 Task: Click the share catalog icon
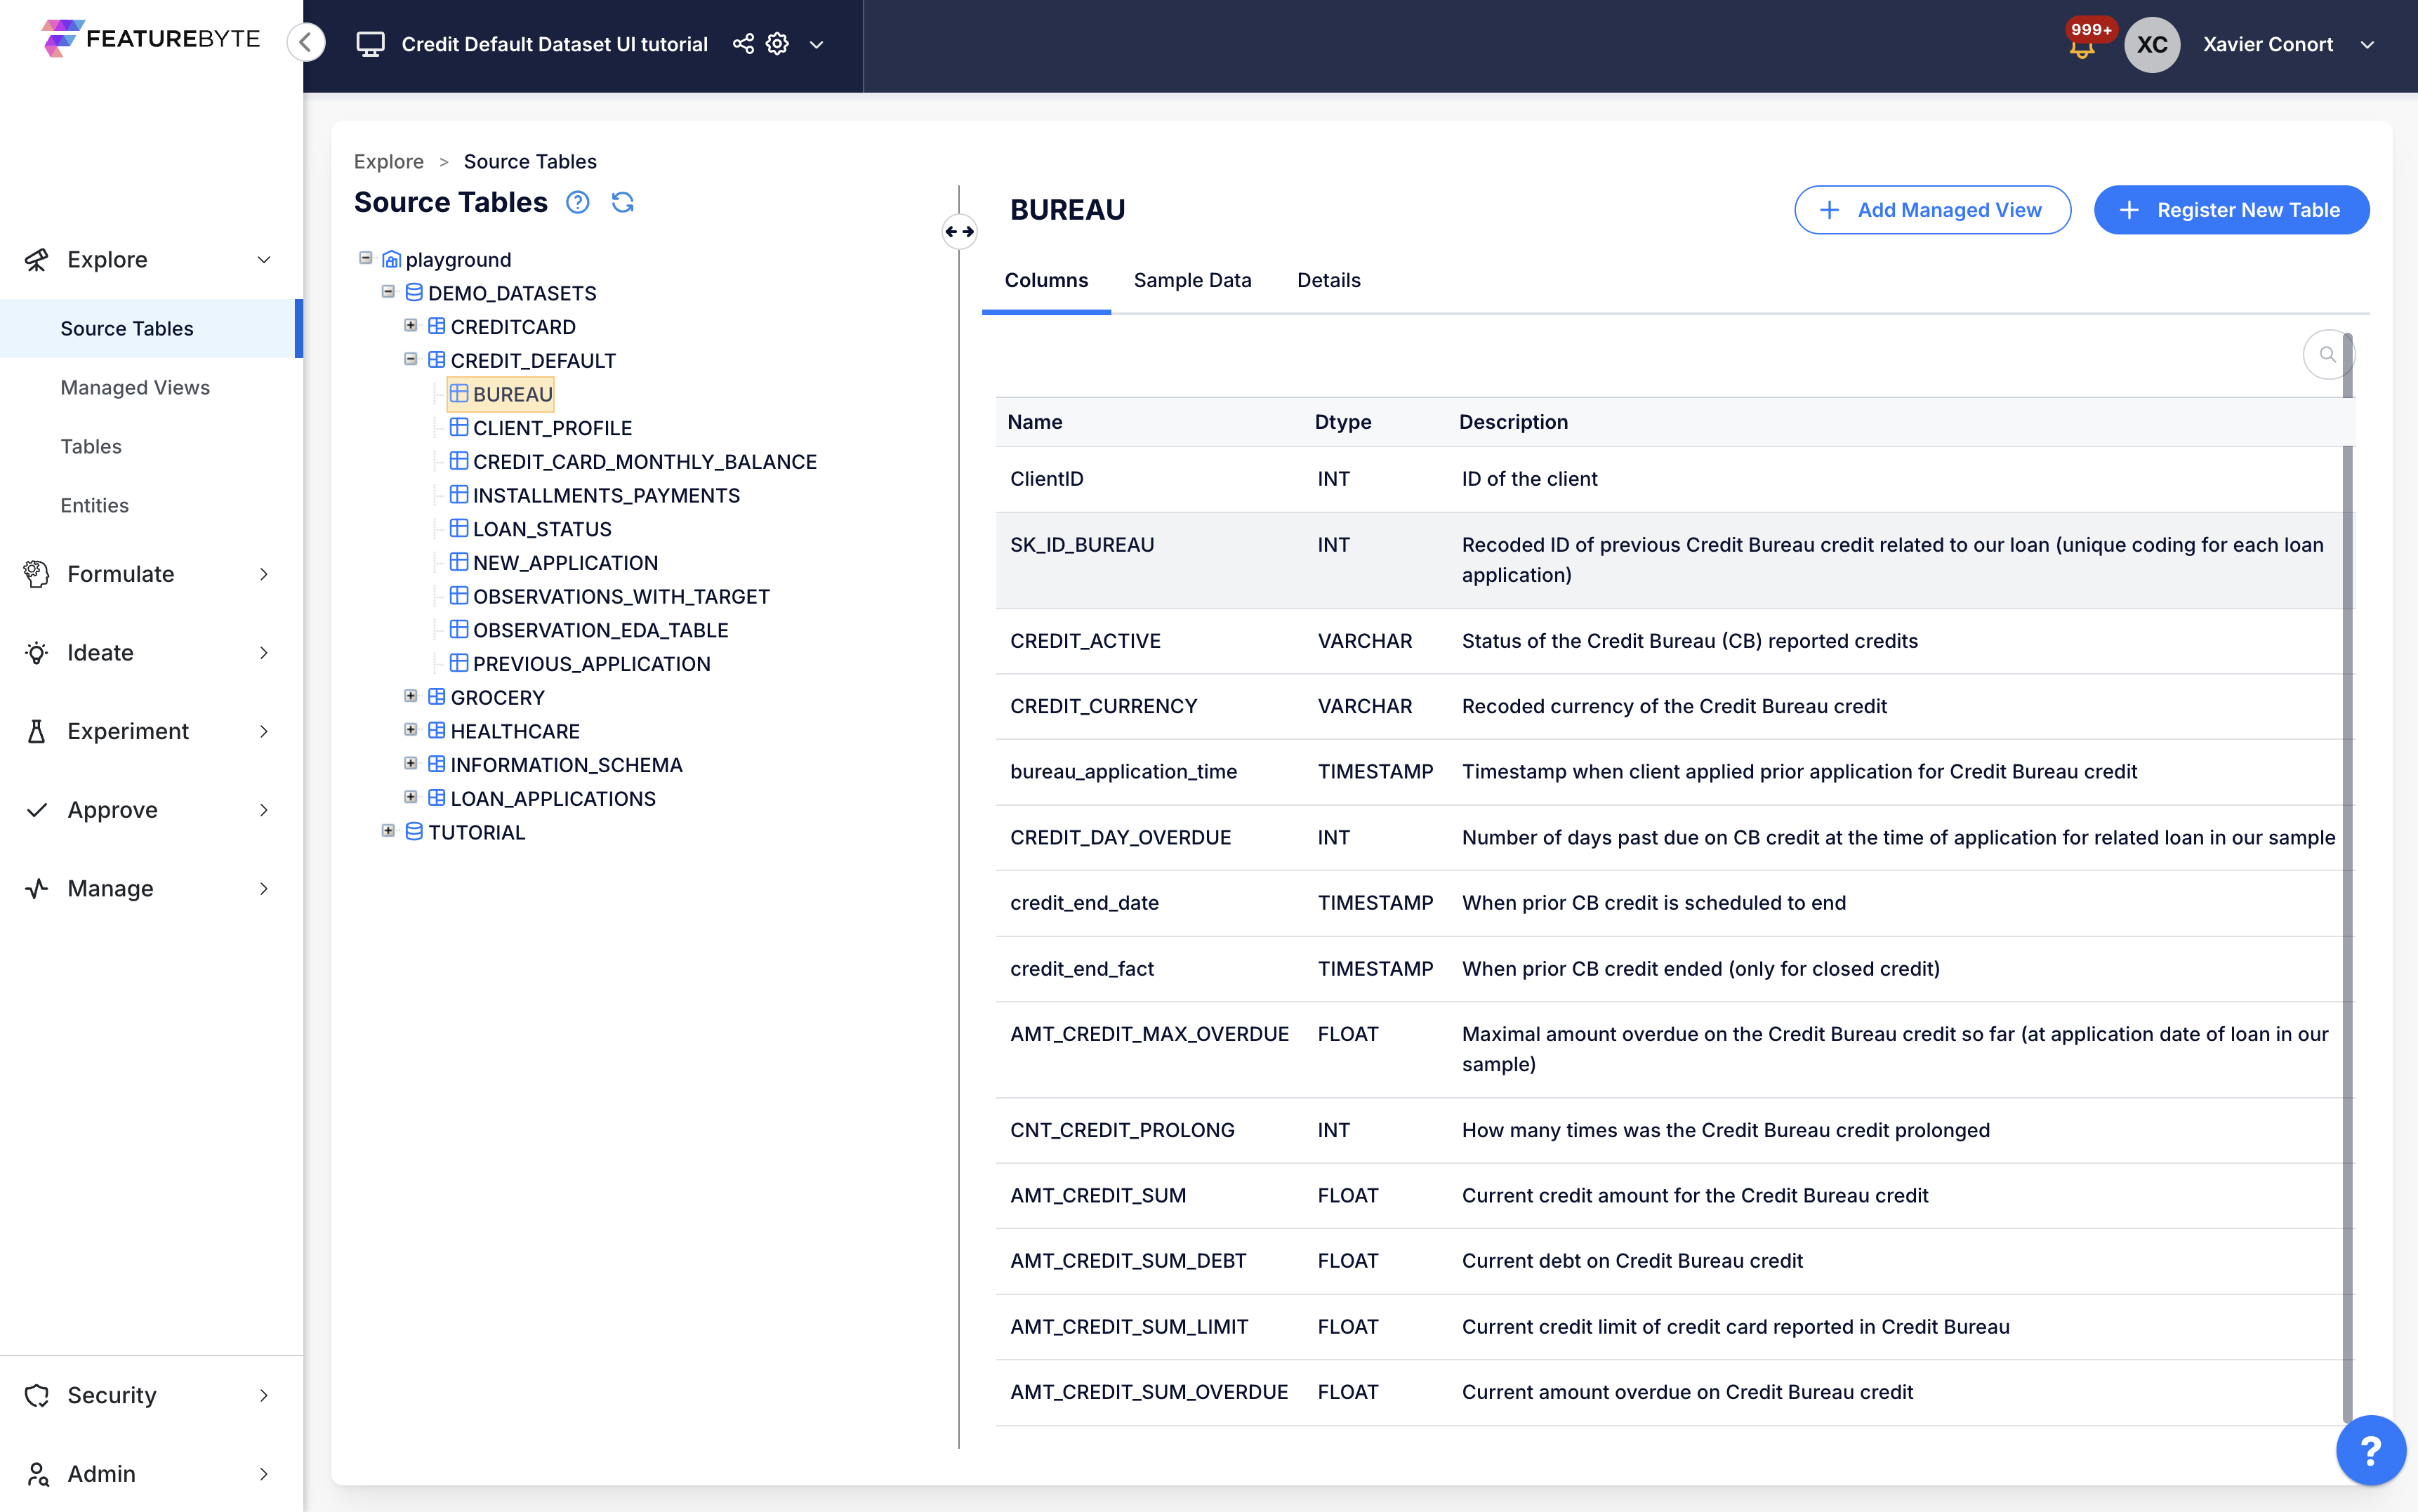click(743, 44)
